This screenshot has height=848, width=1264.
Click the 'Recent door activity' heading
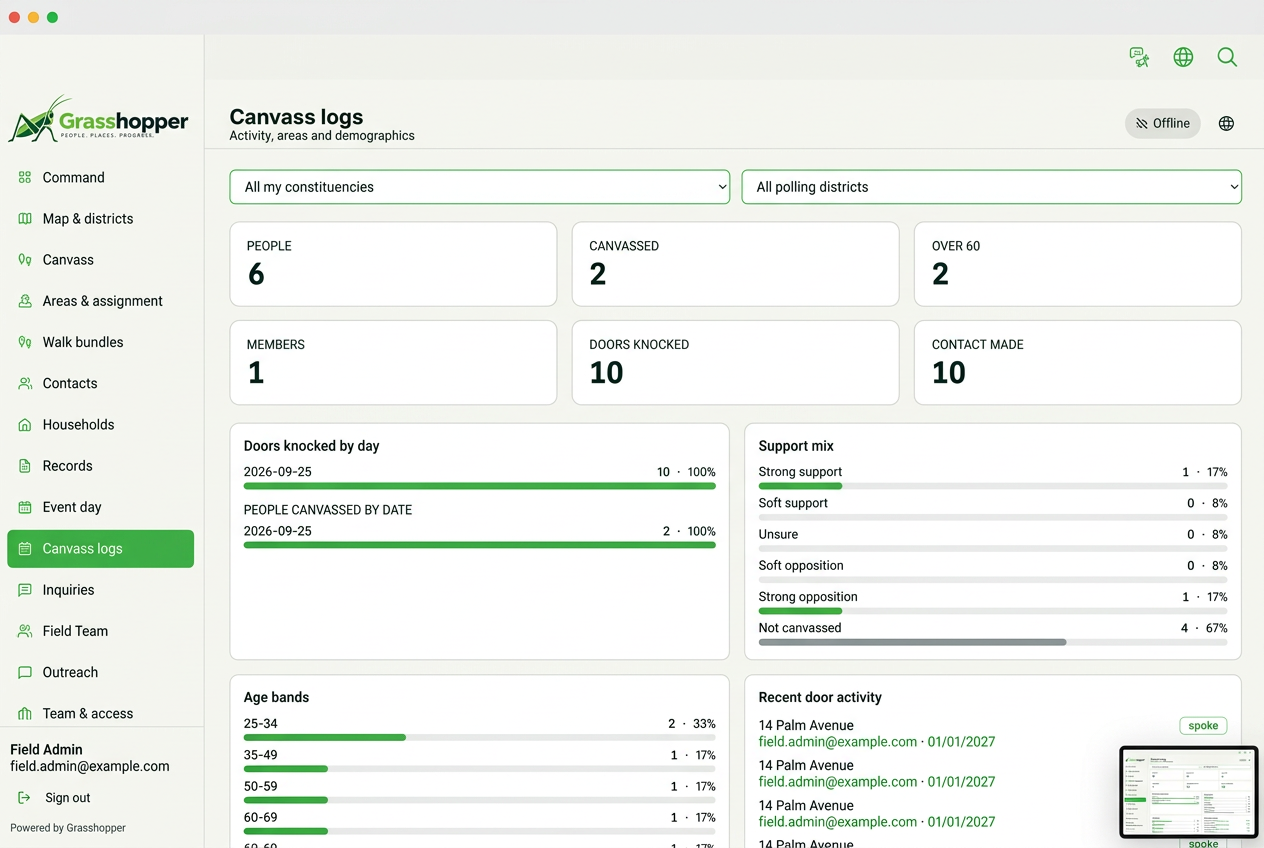click(820, 697)
